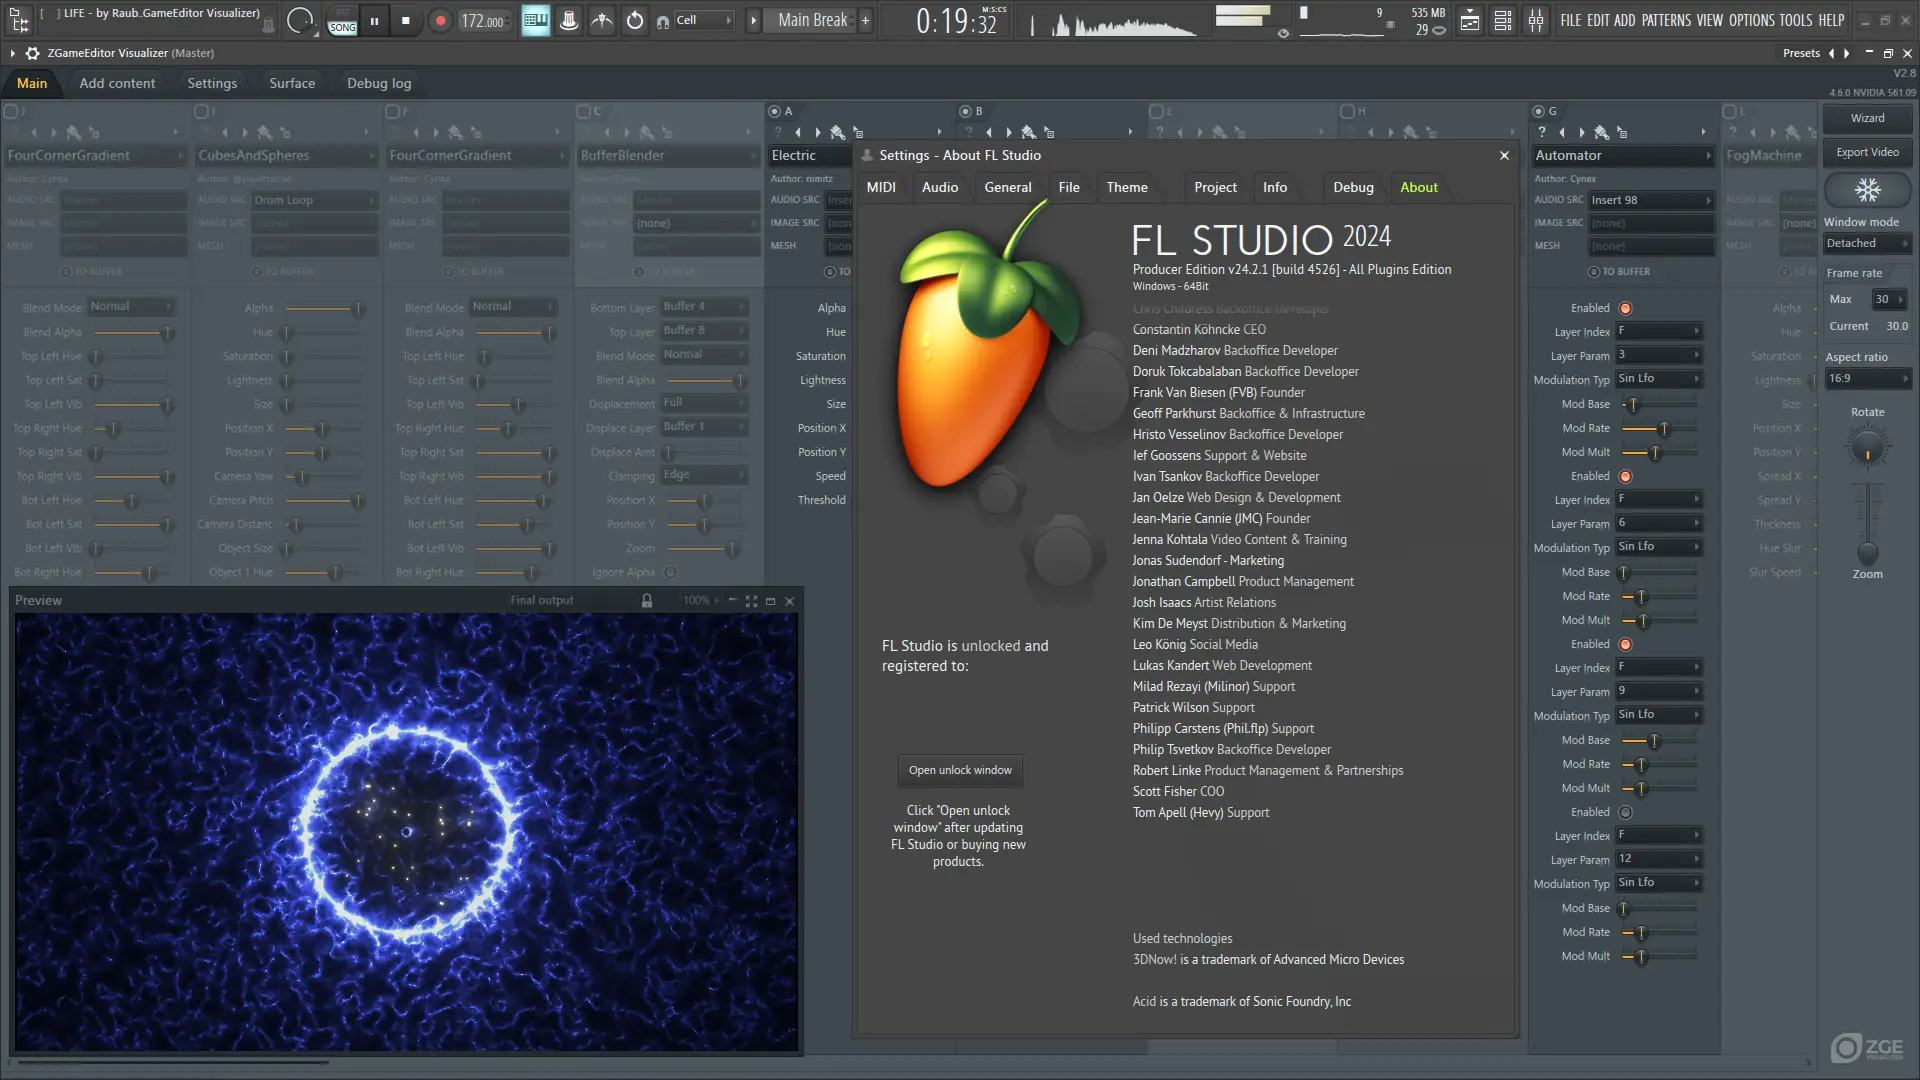
Task: Click the loop recording icon
Action: 635,20
